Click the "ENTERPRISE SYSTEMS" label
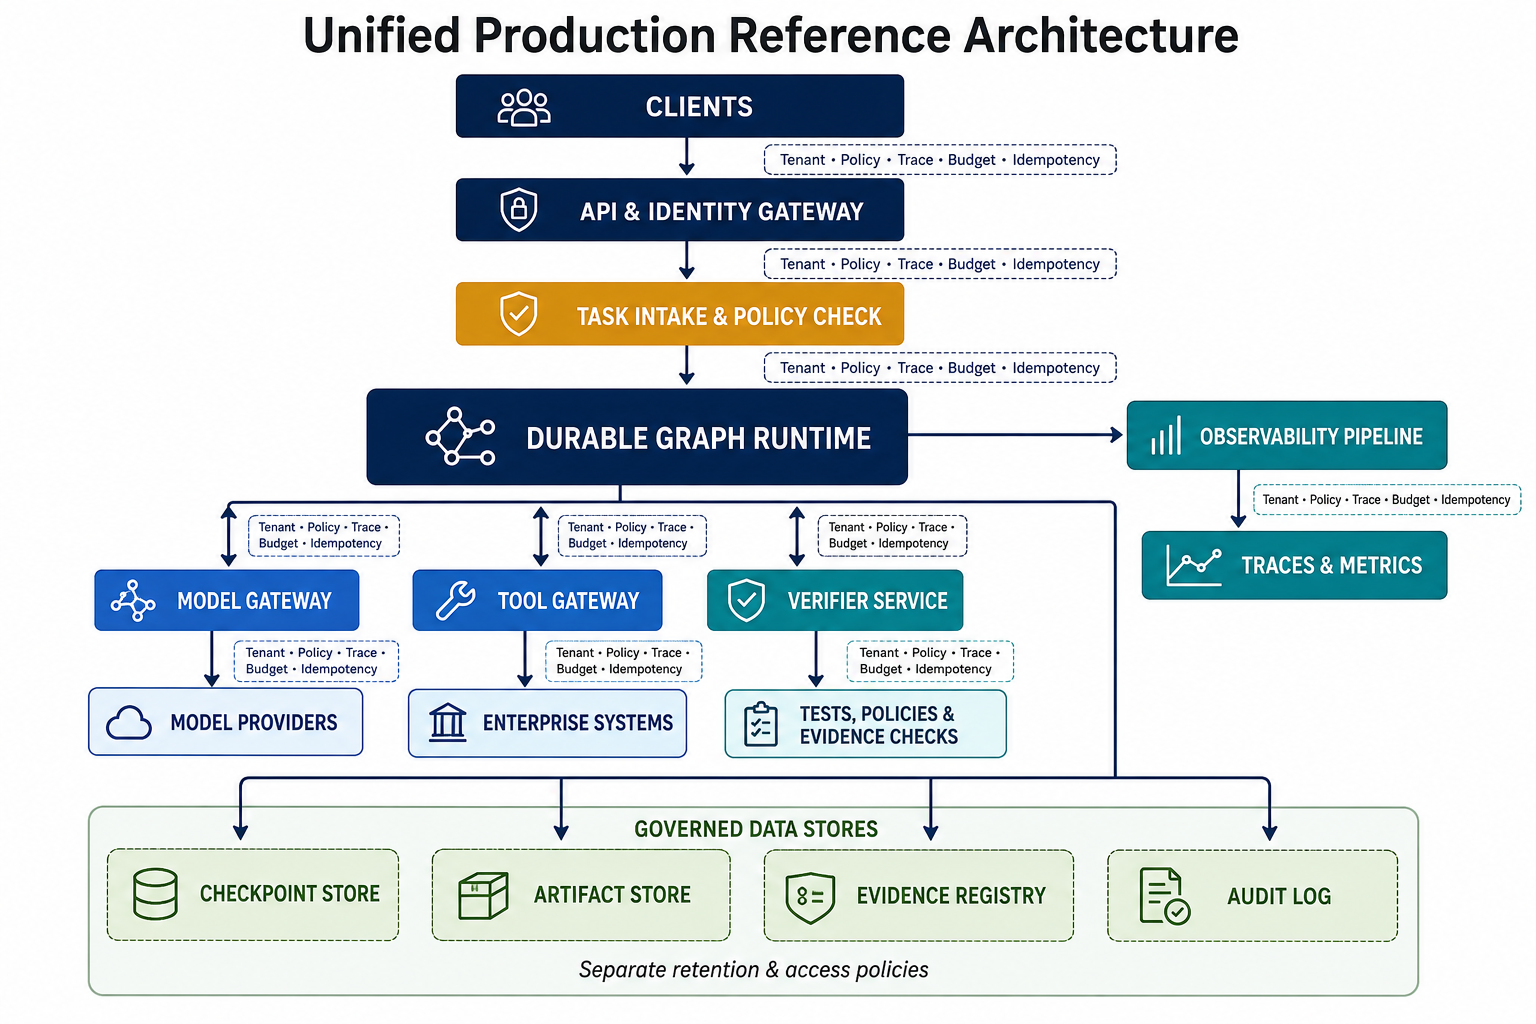1536x1024 pixels. point(578,722)
